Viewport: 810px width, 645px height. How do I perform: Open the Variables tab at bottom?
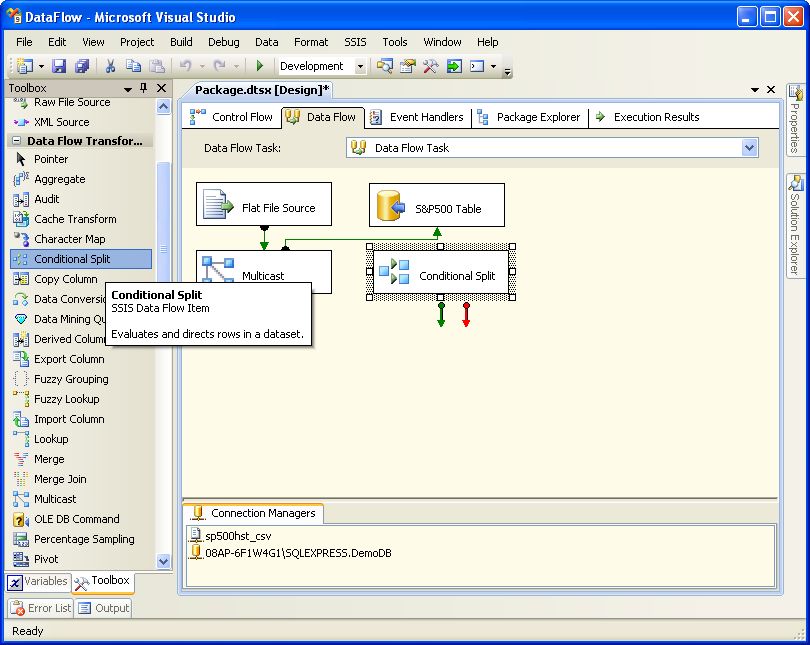click(38, 581)
